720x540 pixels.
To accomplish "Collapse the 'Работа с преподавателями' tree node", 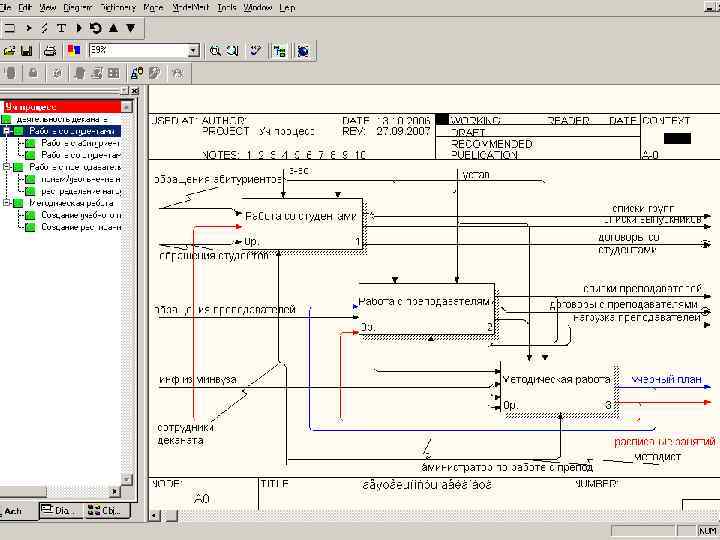I will tap(7, 167).
